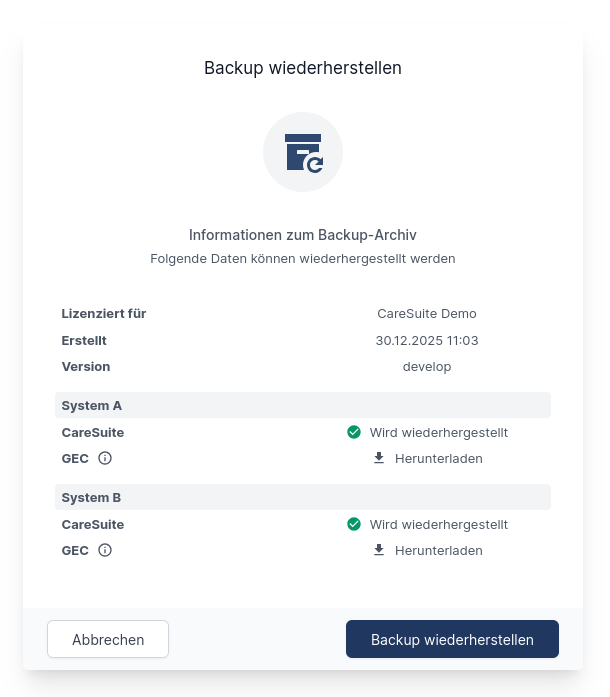This screenshot has width=610, height=697.
Task: Click the info icon next to GEC under System A
Action: point(105,459)
